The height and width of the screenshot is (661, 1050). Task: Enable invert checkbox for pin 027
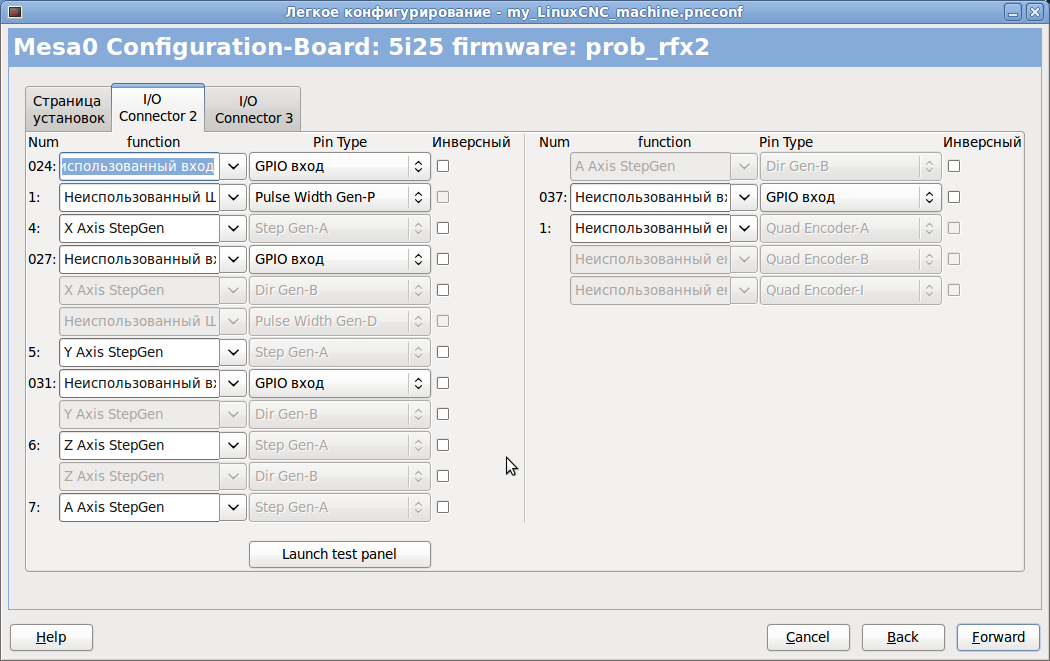tap(443, 259)
